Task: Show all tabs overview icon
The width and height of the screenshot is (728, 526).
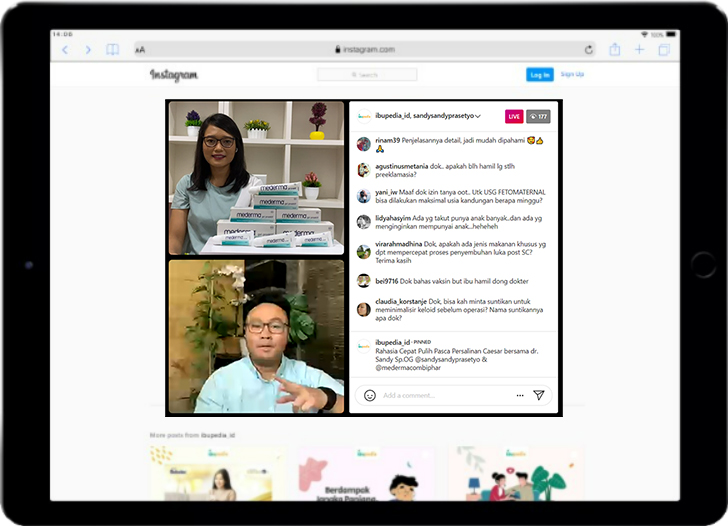Action: point(664,50)
